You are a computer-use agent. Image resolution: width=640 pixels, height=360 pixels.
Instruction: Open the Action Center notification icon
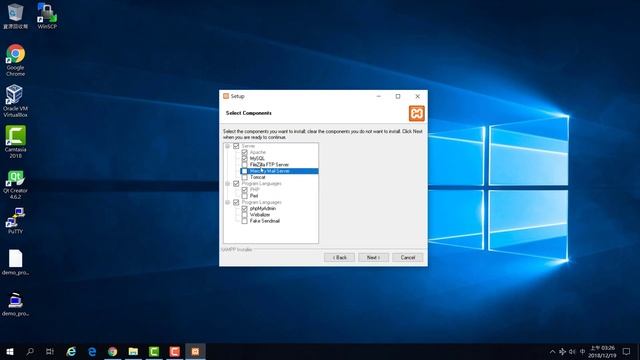pyautogui.click(x=627, y=351)
